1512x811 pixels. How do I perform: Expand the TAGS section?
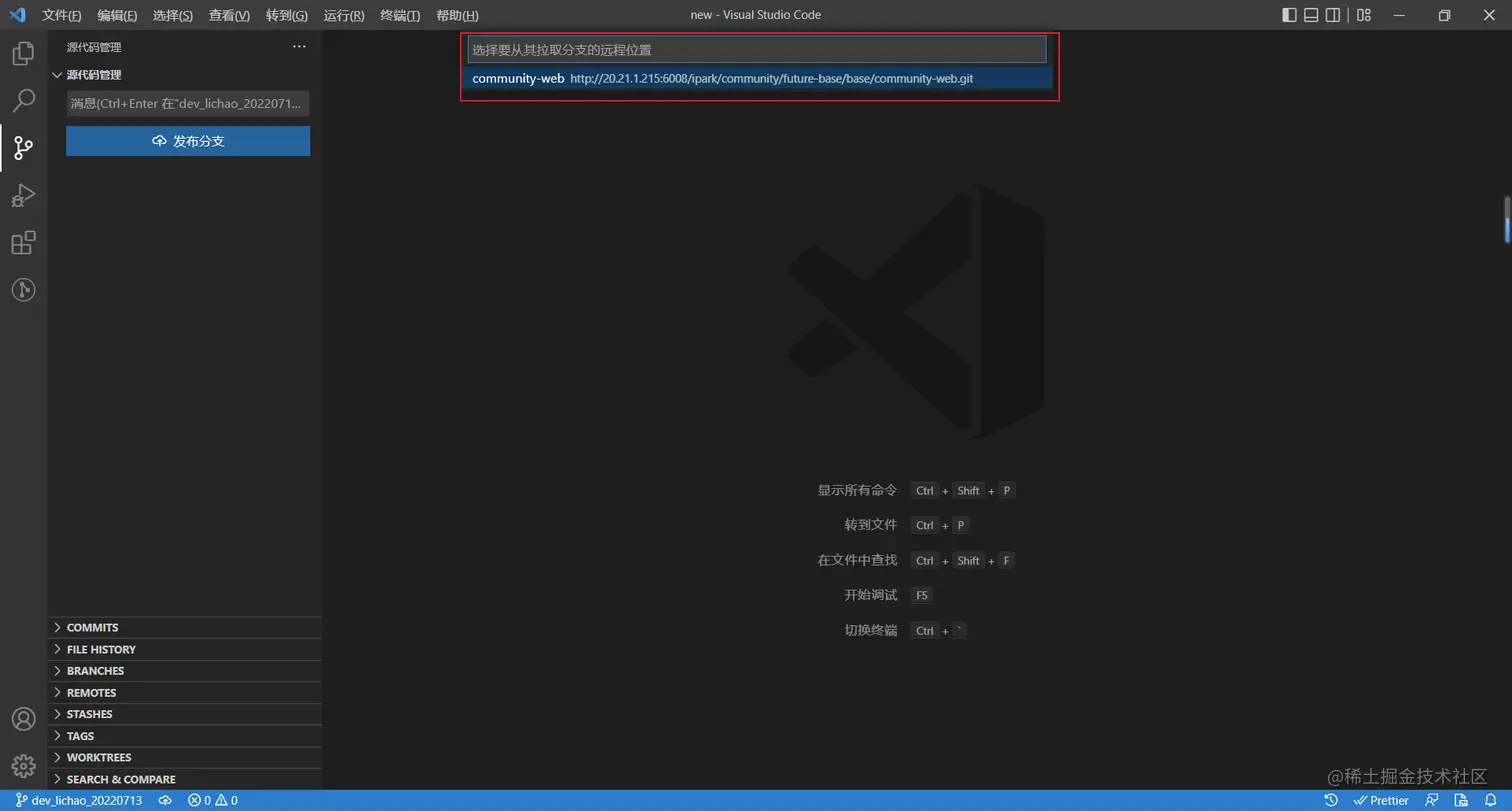pyautogui.click(x=185, y=736)
